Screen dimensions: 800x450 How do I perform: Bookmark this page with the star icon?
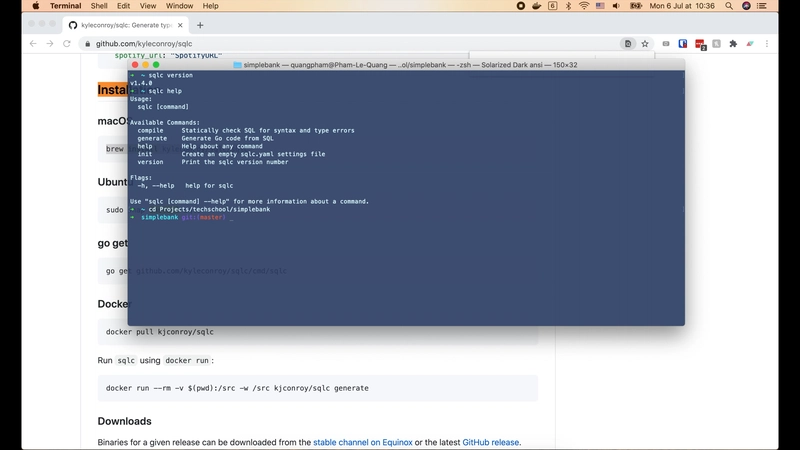(645, 44)
